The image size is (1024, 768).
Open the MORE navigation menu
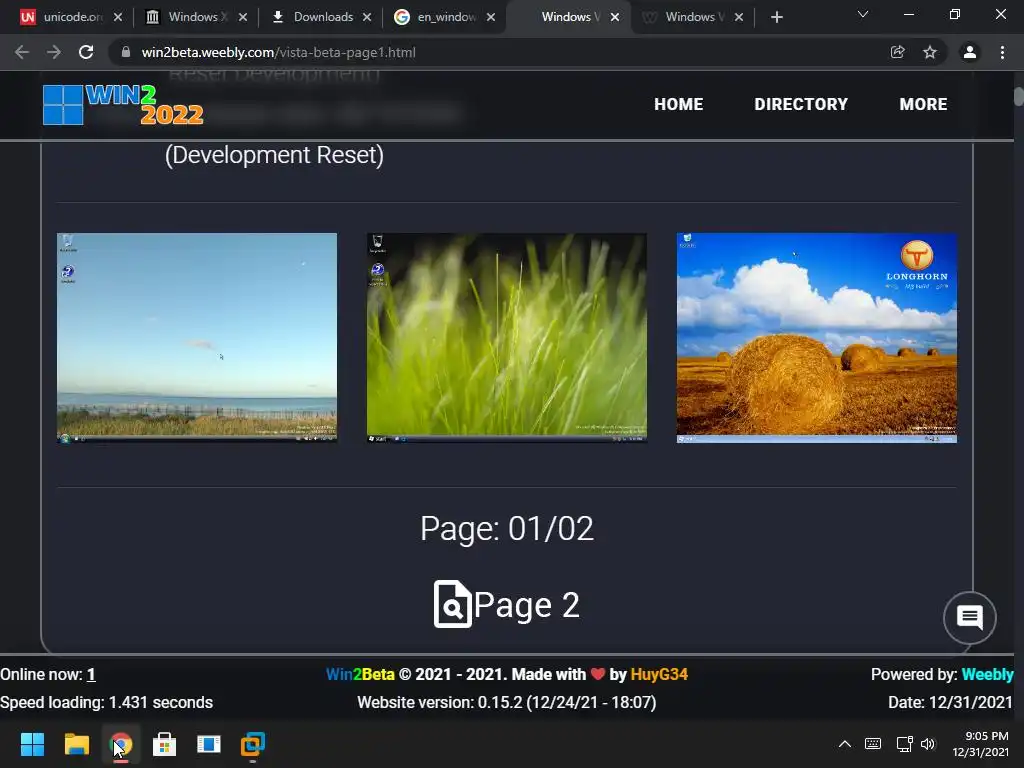pyautogui.click(x=923, y=104)
